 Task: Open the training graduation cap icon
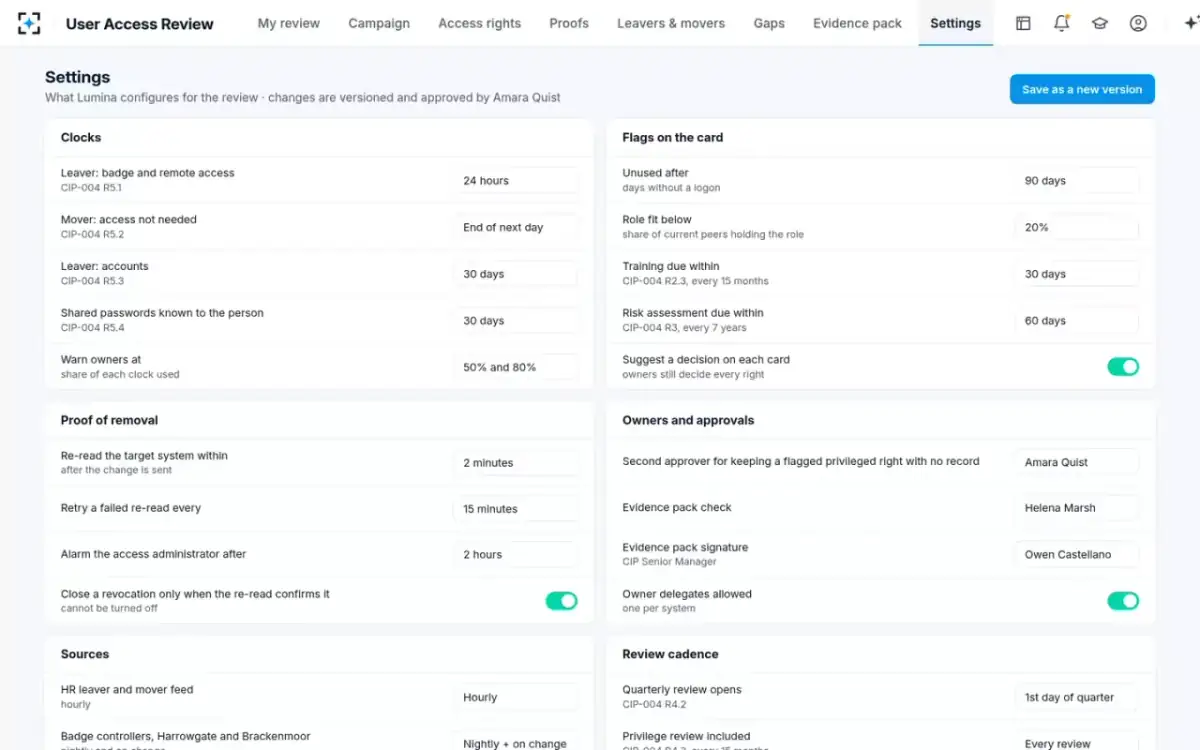coord(1099,23)
